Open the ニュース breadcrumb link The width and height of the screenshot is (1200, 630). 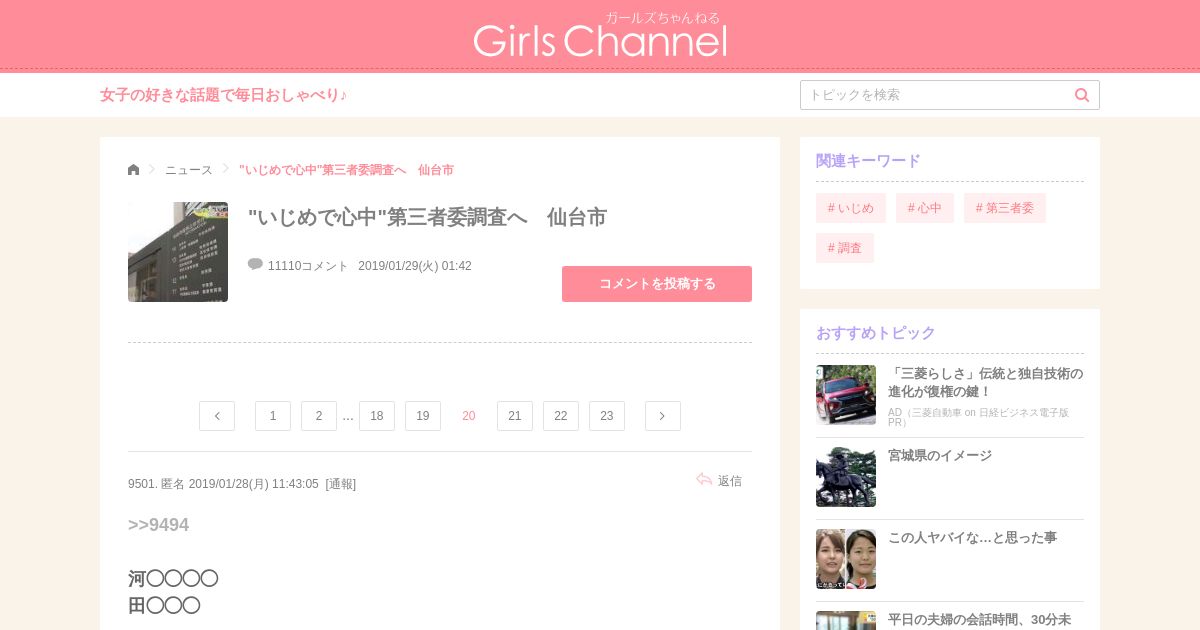[x=189, y=170]
